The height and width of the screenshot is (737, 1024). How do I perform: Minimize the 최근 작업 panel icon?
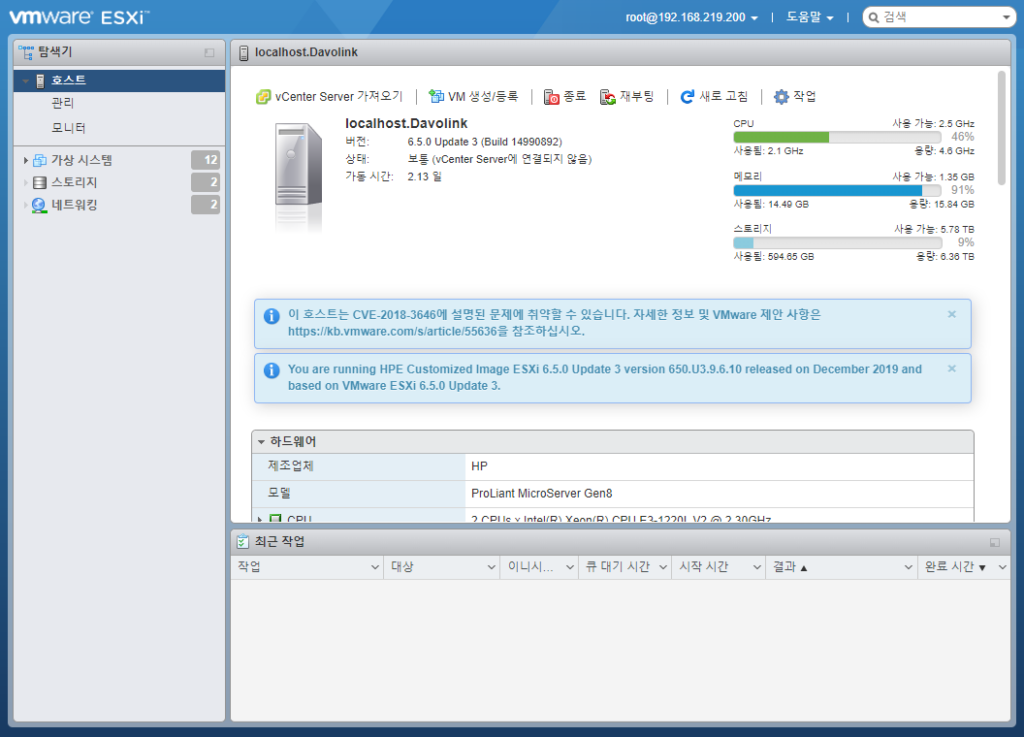[x=995, y=542]
